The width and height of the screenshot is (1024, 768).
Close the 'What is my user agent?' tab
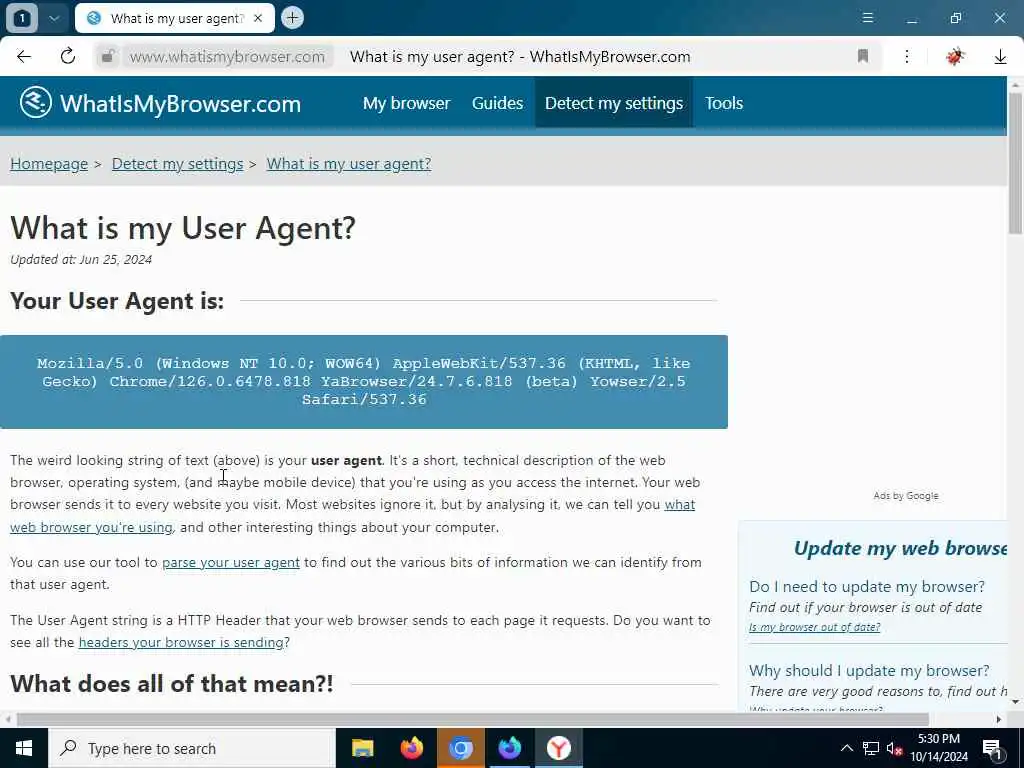tap(258, 18)
